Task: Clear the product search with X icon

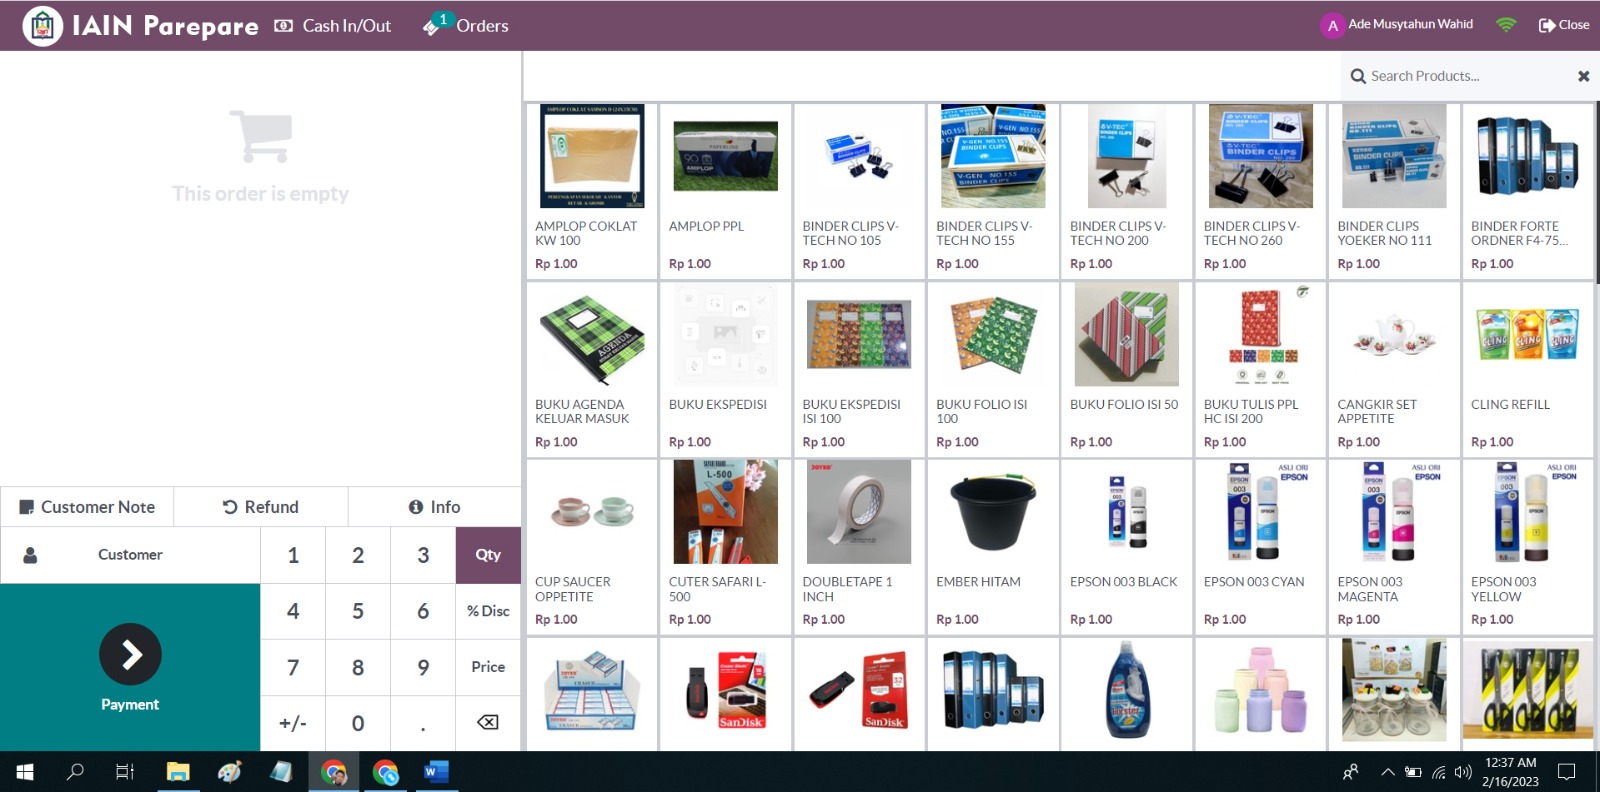Action: click(x=1583, y=76)
